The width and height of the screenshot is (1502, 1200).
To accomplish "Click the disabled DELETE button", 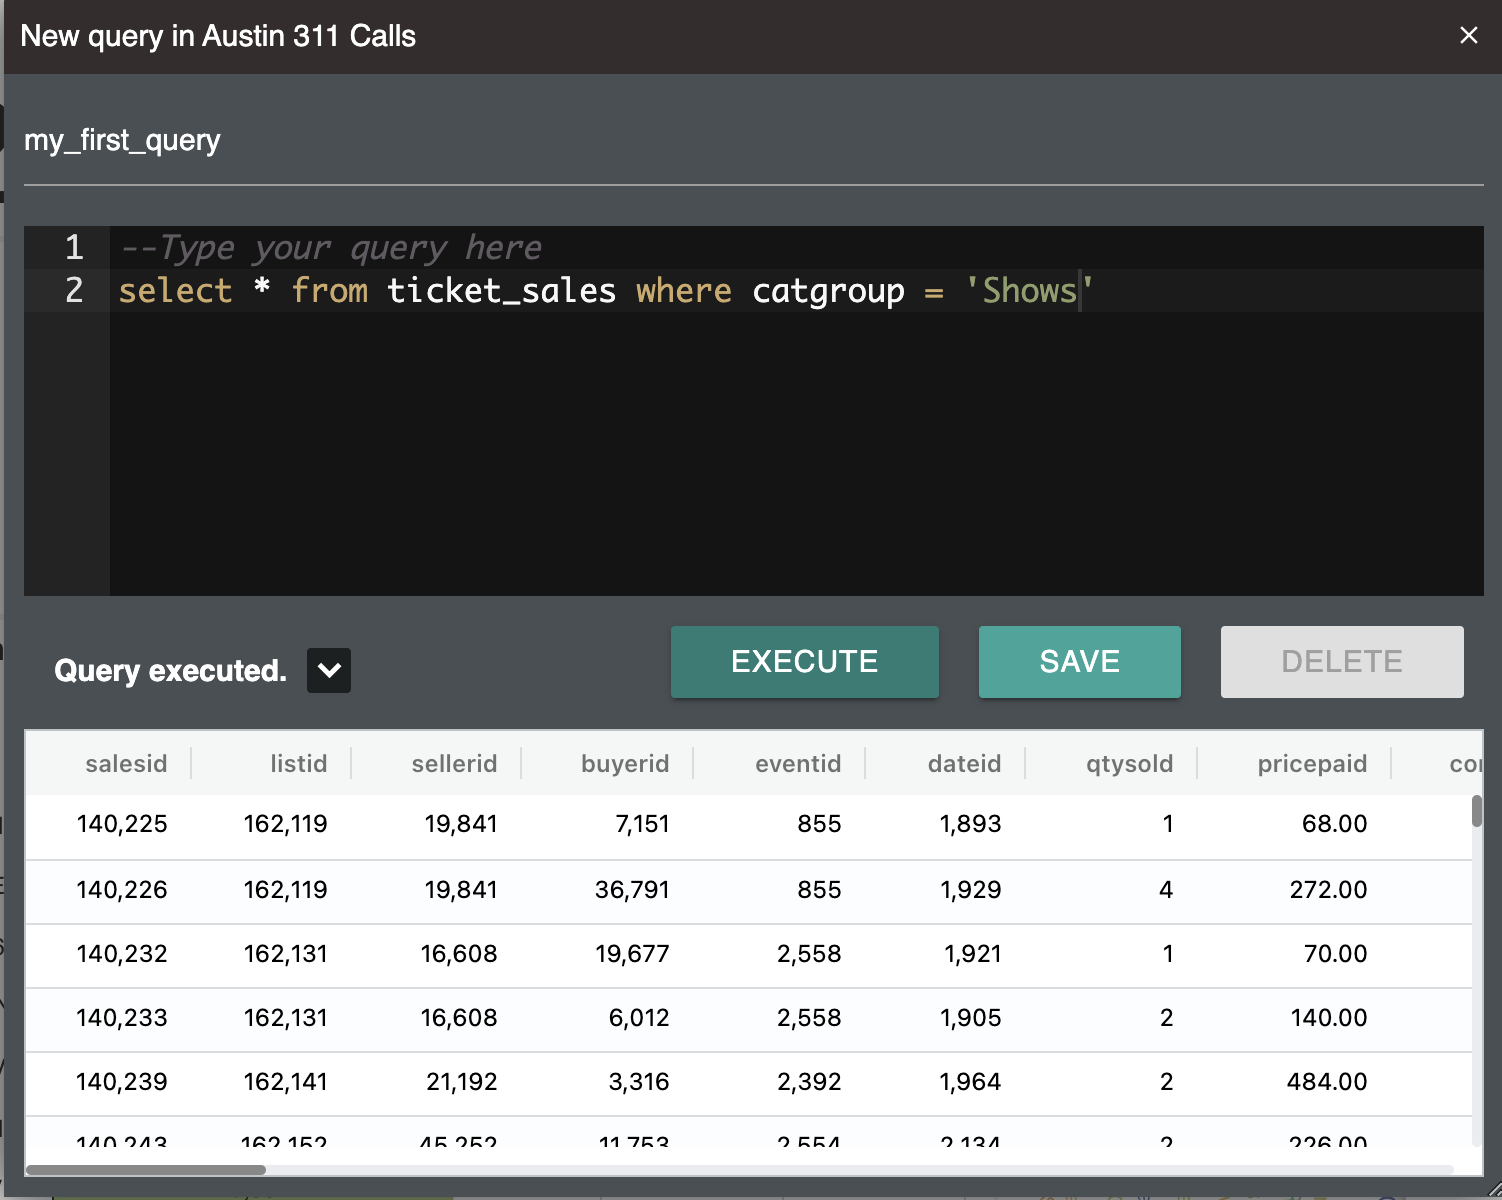I will click(x=1341, y=661).
